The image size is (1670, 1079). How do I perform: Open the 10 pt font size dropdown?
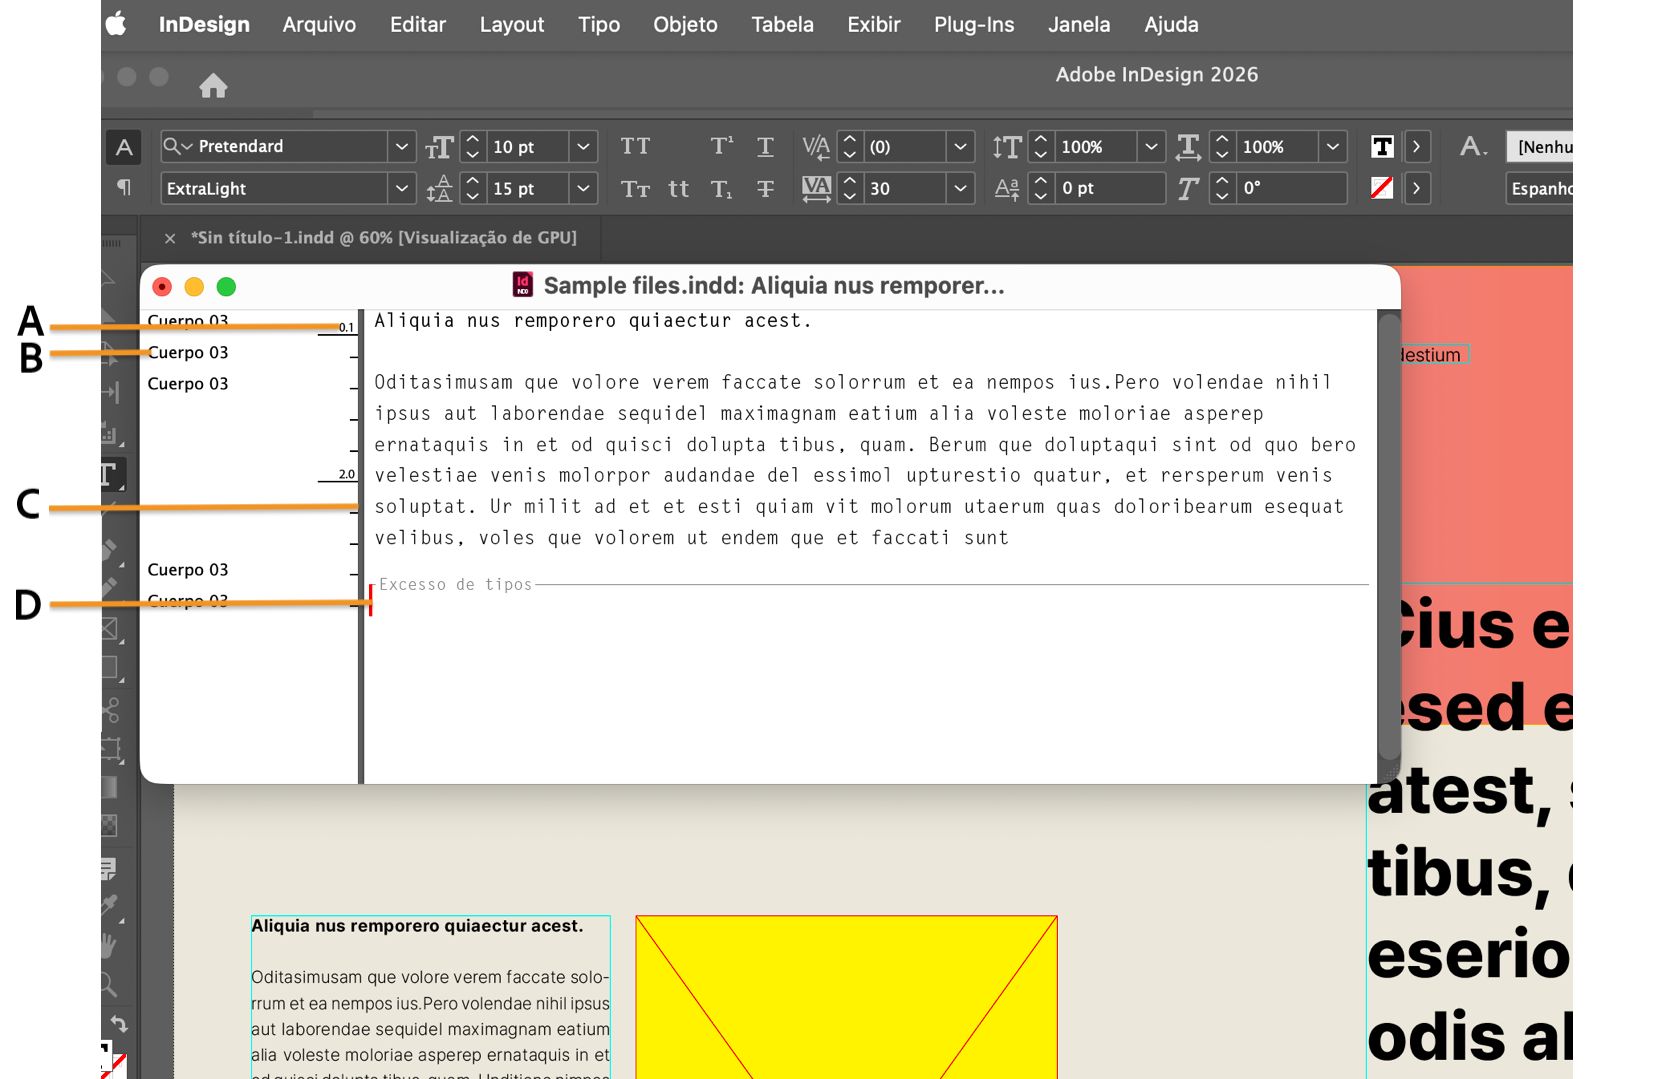(x=583, y=147)
